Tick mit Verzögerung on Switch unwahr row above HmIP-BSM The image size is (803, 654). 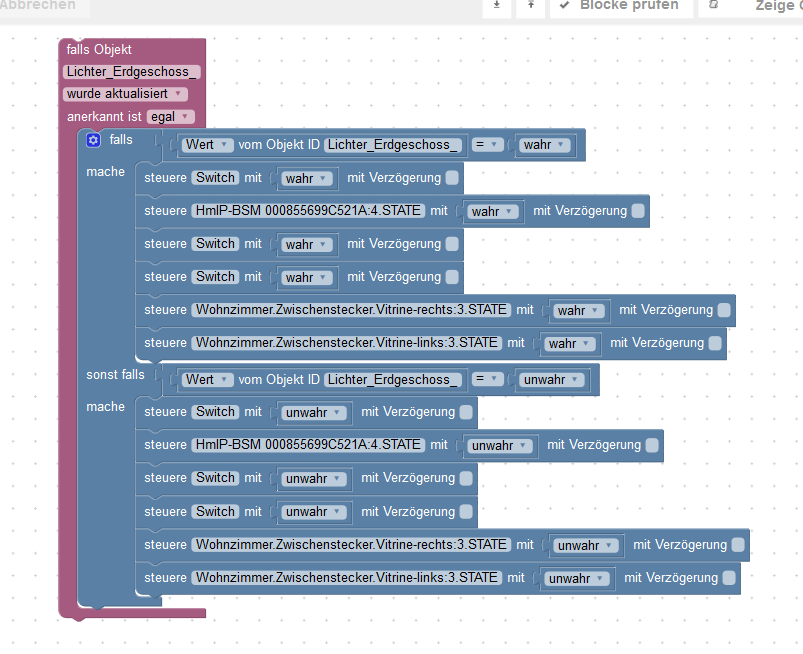(466, 412)
